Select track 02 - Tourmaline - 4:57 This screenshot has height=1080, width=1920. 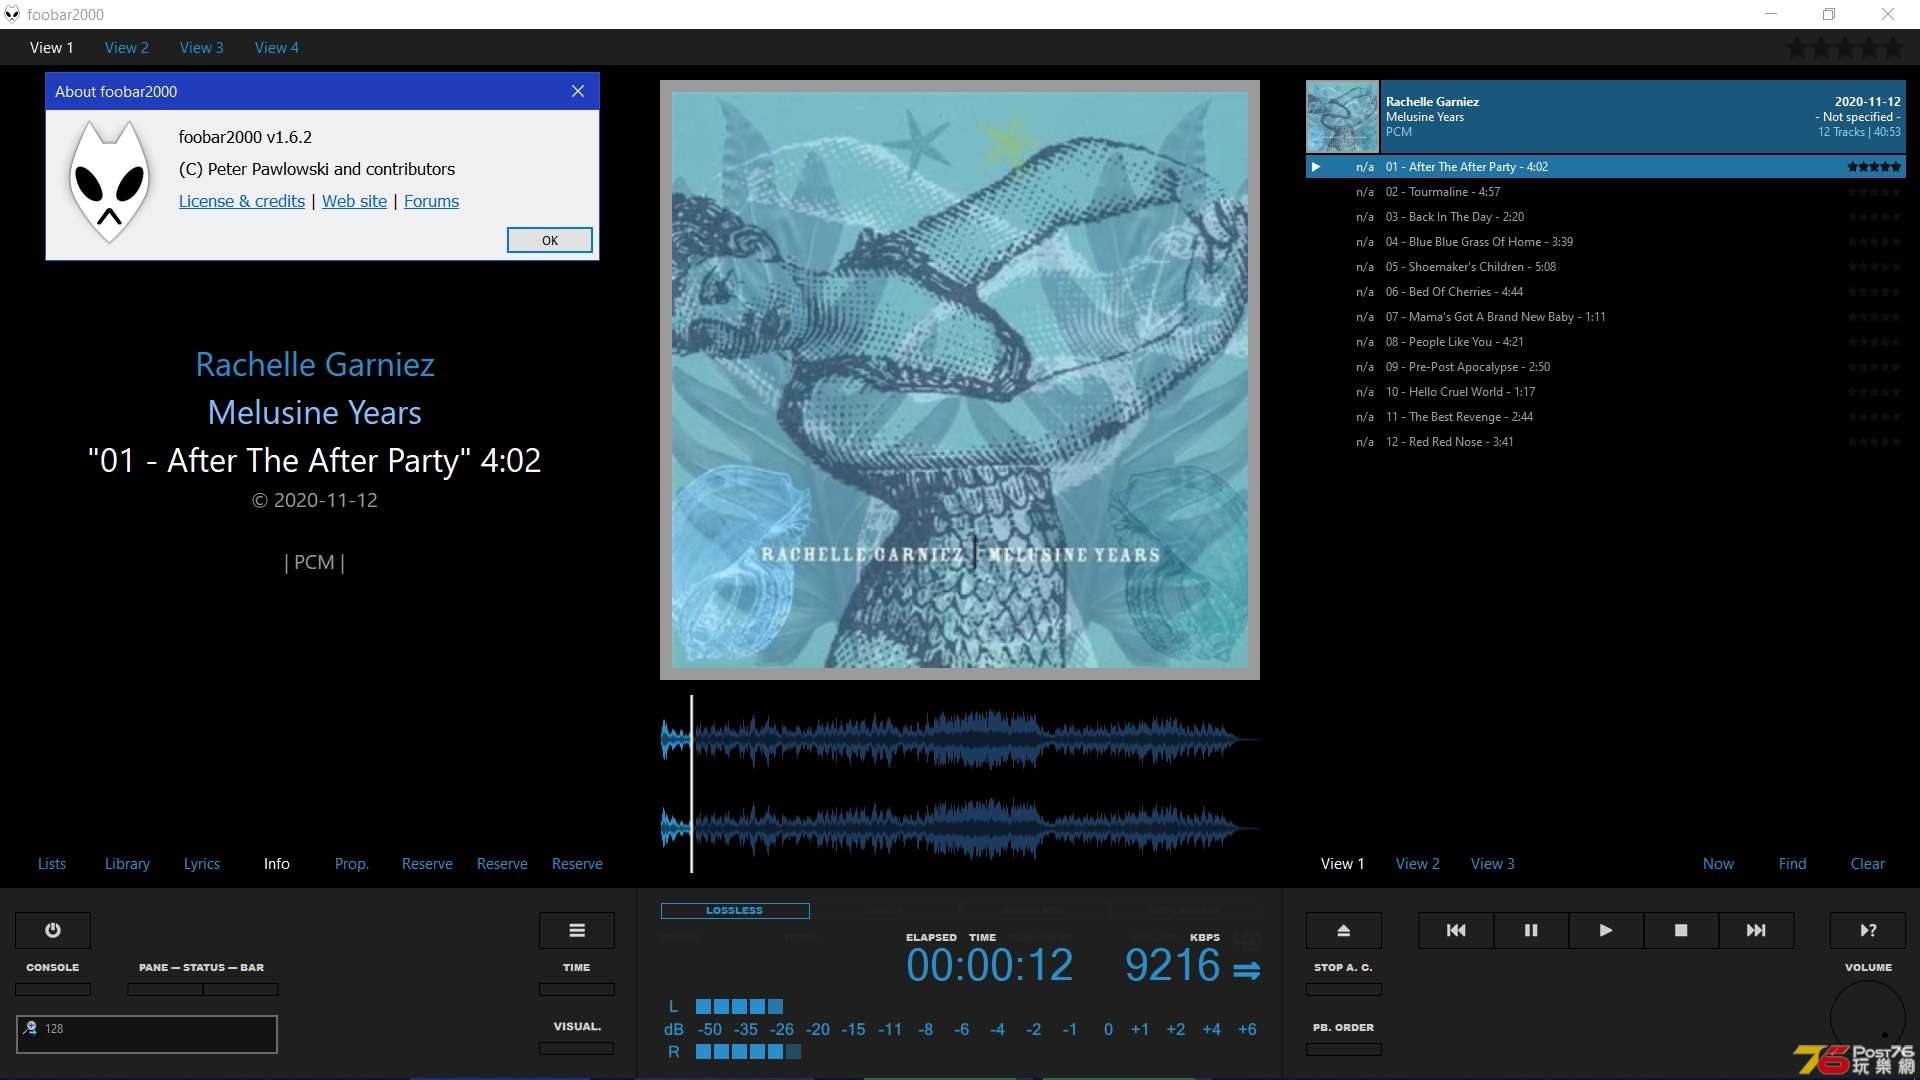pos(1606,192)
